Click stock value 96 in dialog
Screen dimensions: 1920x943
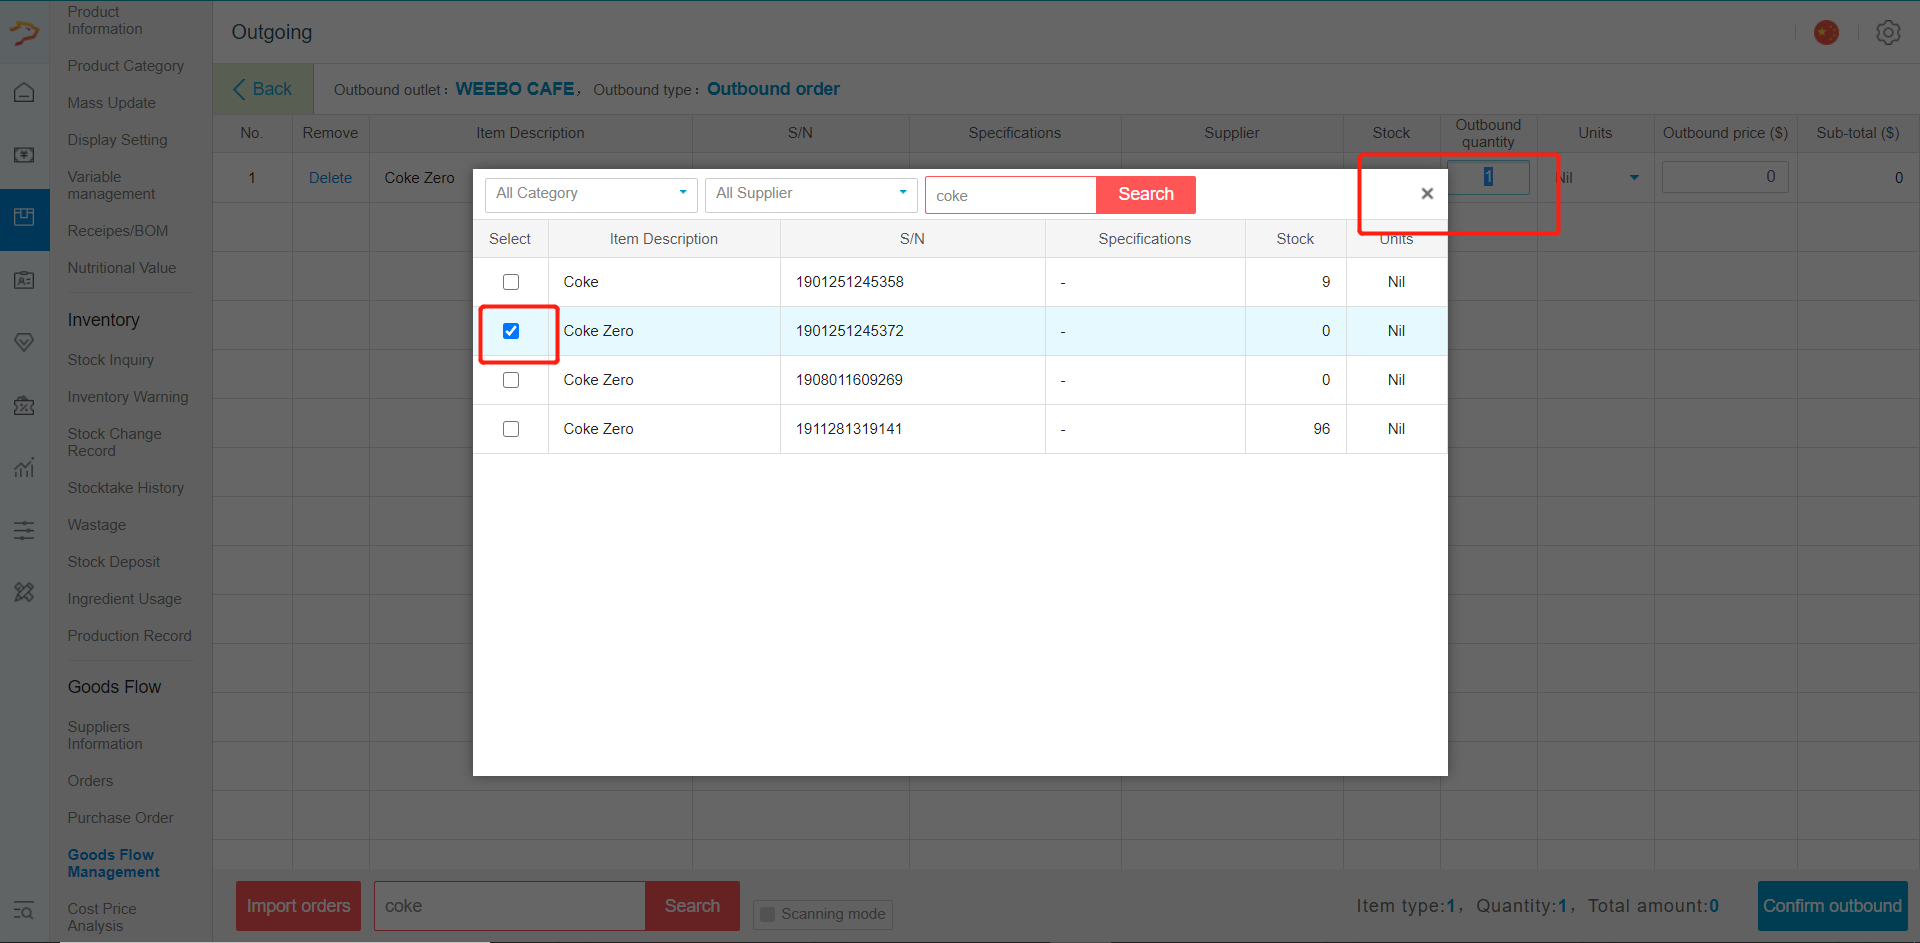(1322, 429)
